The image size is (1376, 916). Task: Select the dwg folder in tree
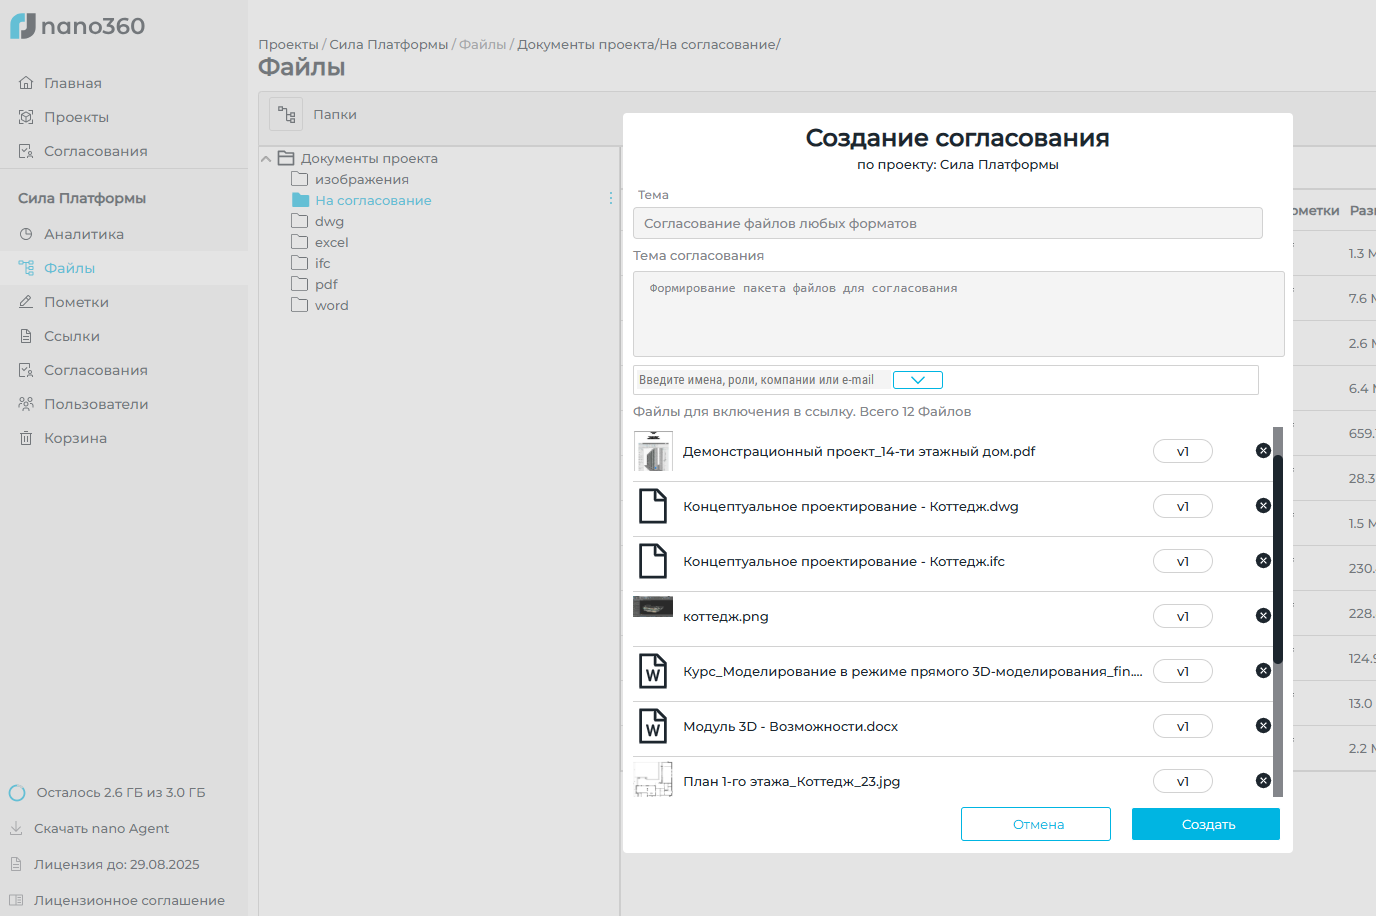click(x=329, y=221)
